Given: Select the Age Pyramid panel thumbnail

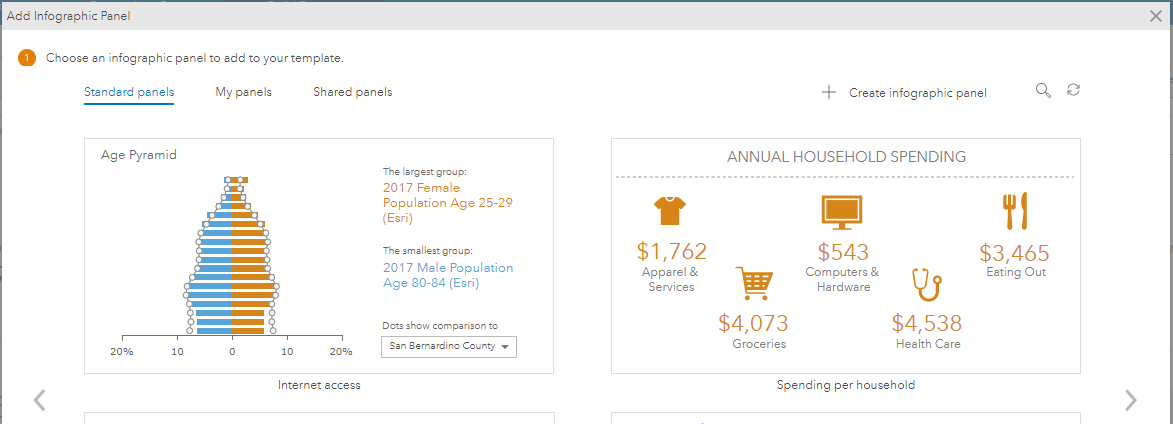Looking at the screenshot, I should (318, 256).
